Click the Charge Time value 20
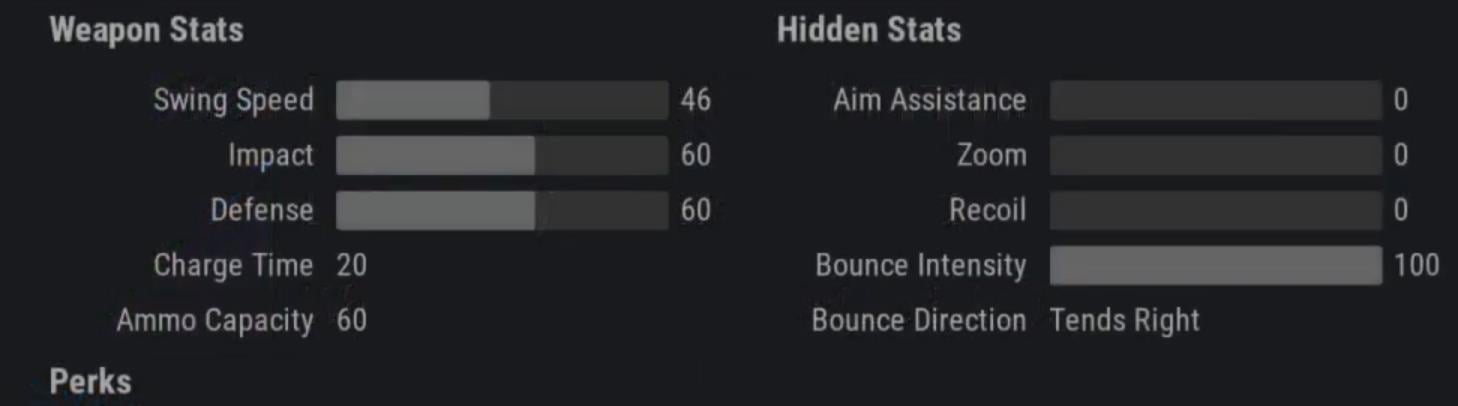The height and width of the screenshot is (406, 1458). (x=351, y=265)
